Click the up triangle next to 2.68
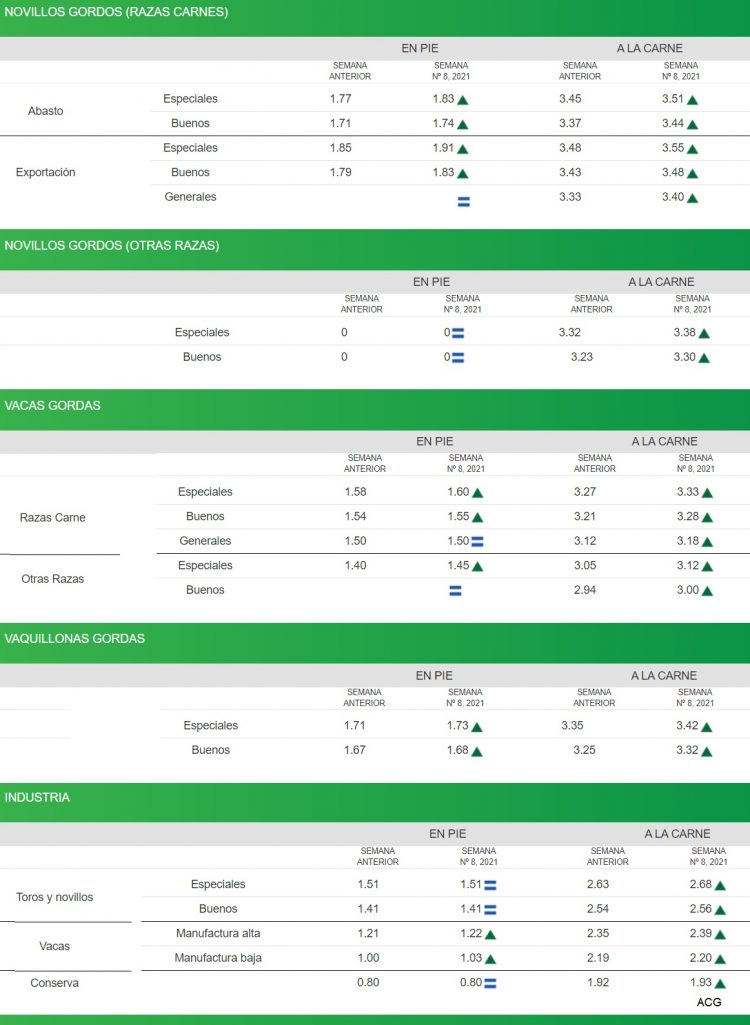The image size is (750, 1025). [719, 885]
